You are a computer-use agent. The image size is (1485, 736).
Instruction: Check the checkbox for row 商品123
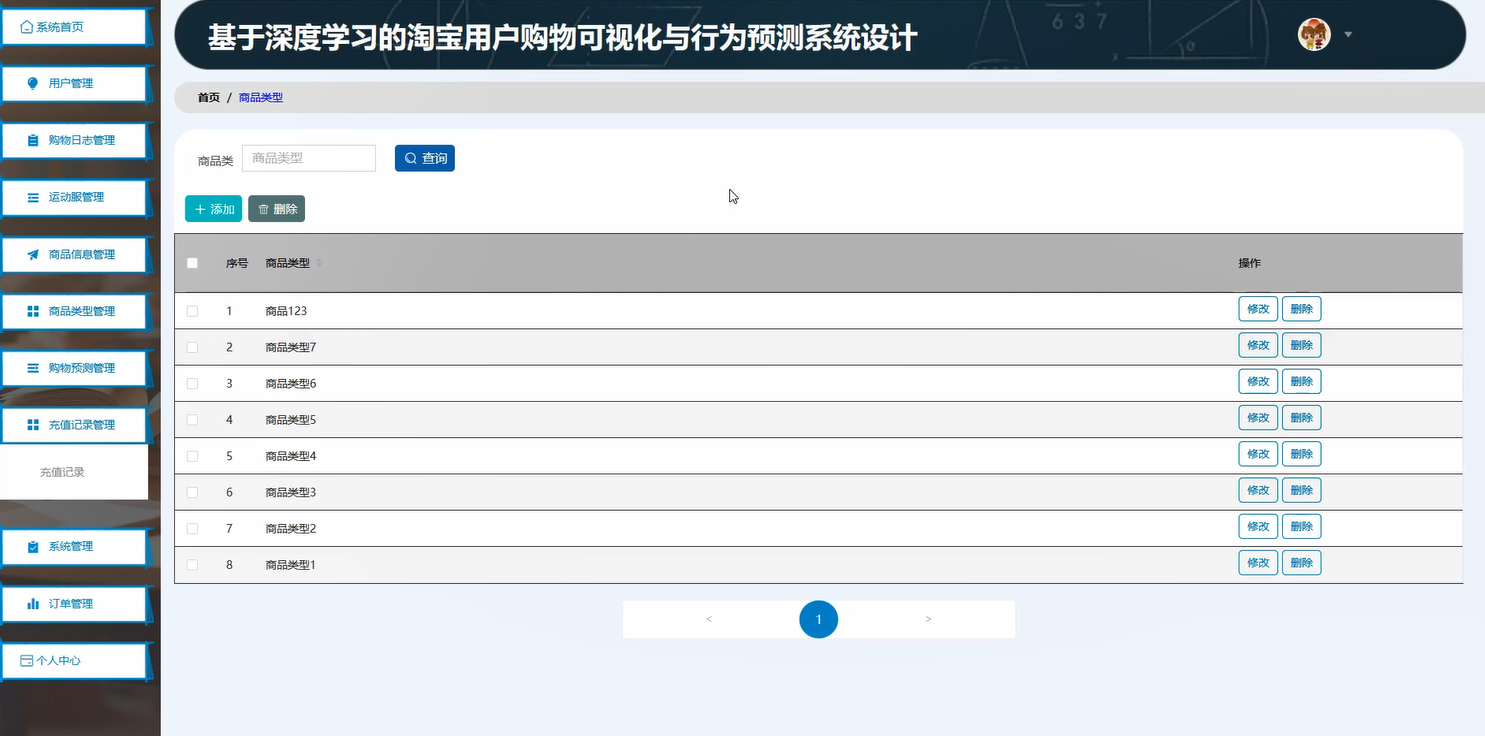click(x=192, y=311)
